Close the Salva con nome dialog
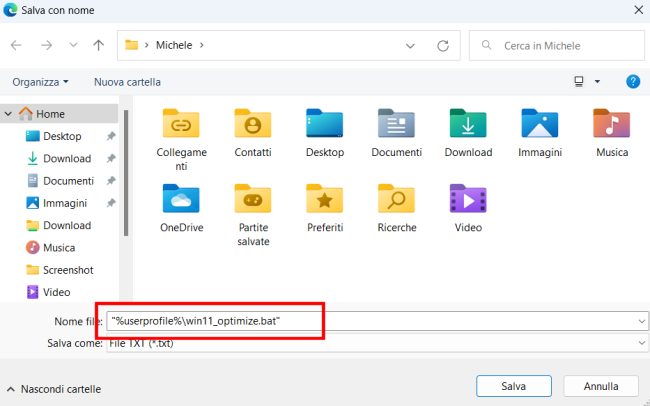This screenshot has height=406, width=650. pyautogui.click(x=638, y=10)
